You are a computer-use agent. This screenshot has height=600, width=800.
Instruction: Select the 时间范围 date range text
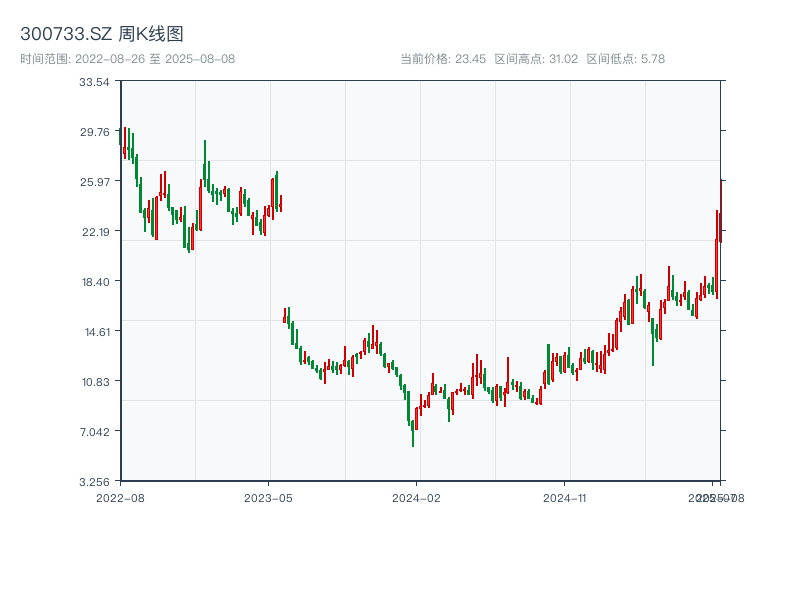click(x=127, y=59)
